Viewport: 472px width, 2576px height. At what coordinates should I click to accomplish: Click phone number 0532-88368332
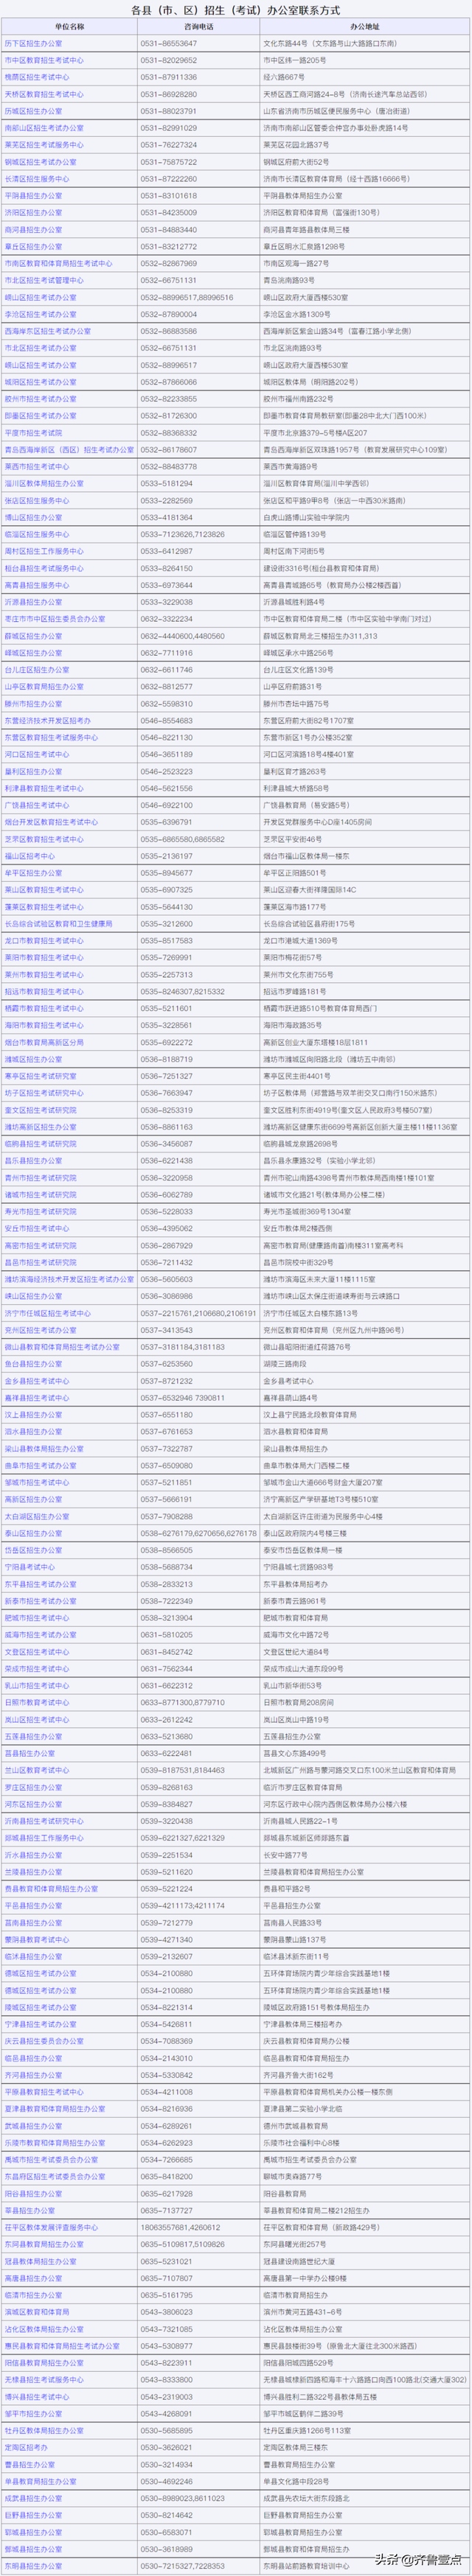169,433
